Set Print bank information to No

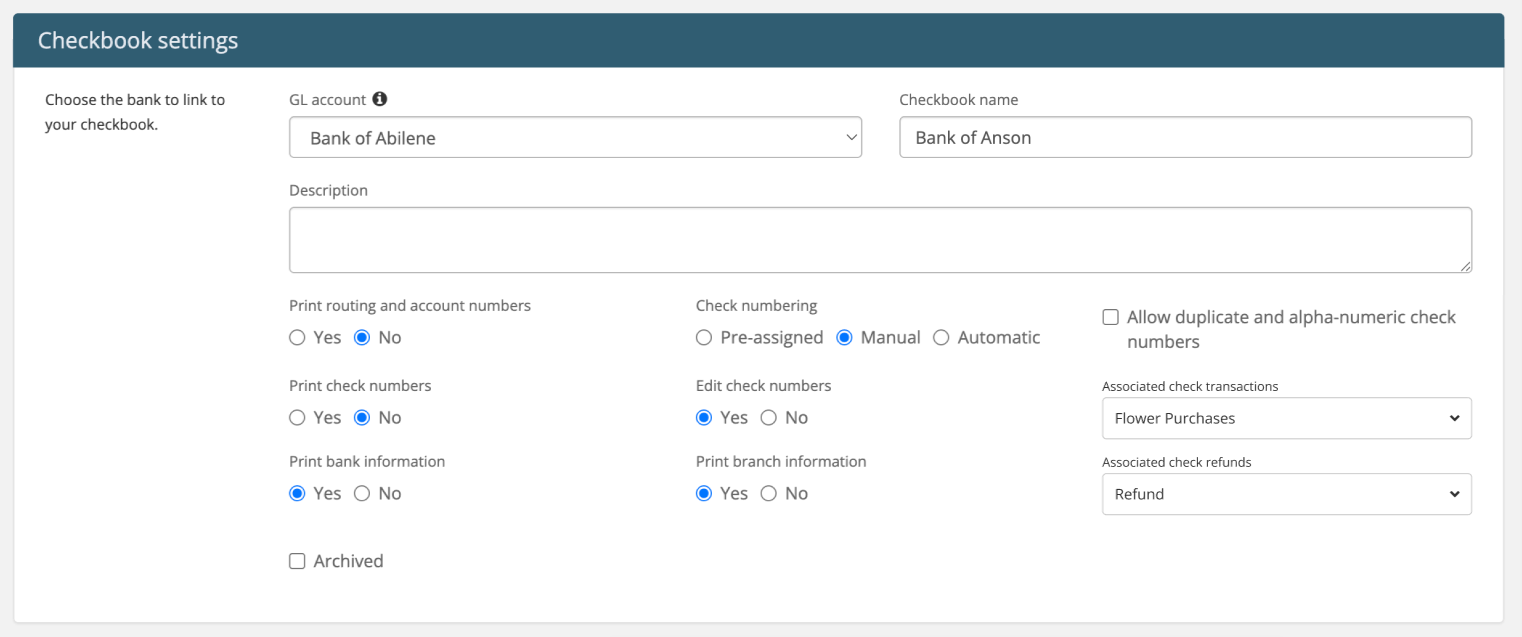pos(362,494)
